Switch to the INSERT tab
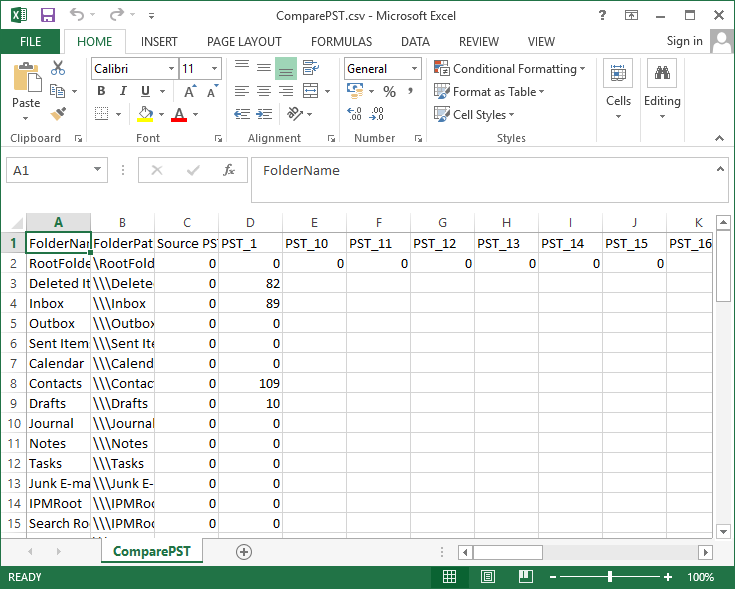Viewport: 736px width, 589px height. click(159, 42)
